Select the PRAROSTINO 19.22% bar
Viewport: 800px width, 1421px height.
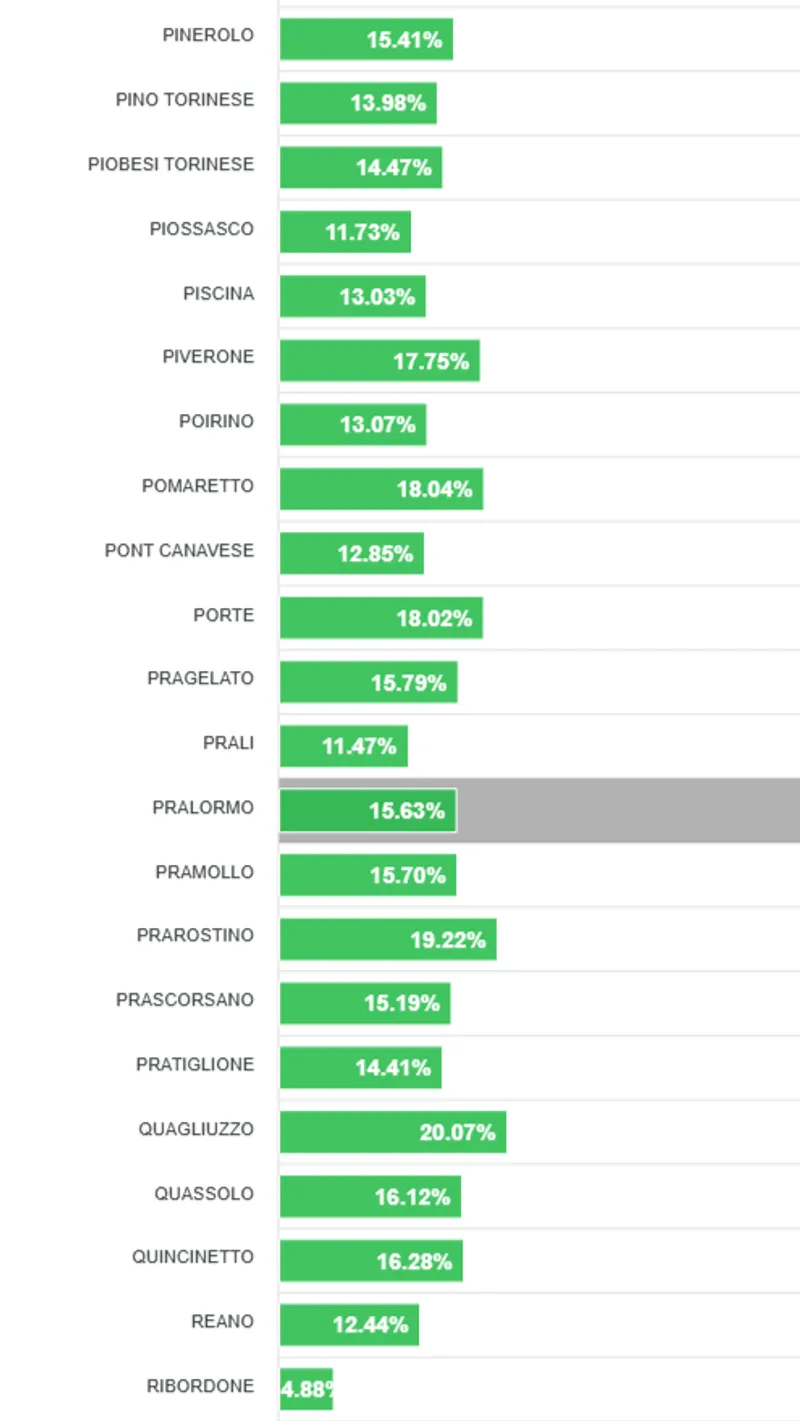pos(388,939)
